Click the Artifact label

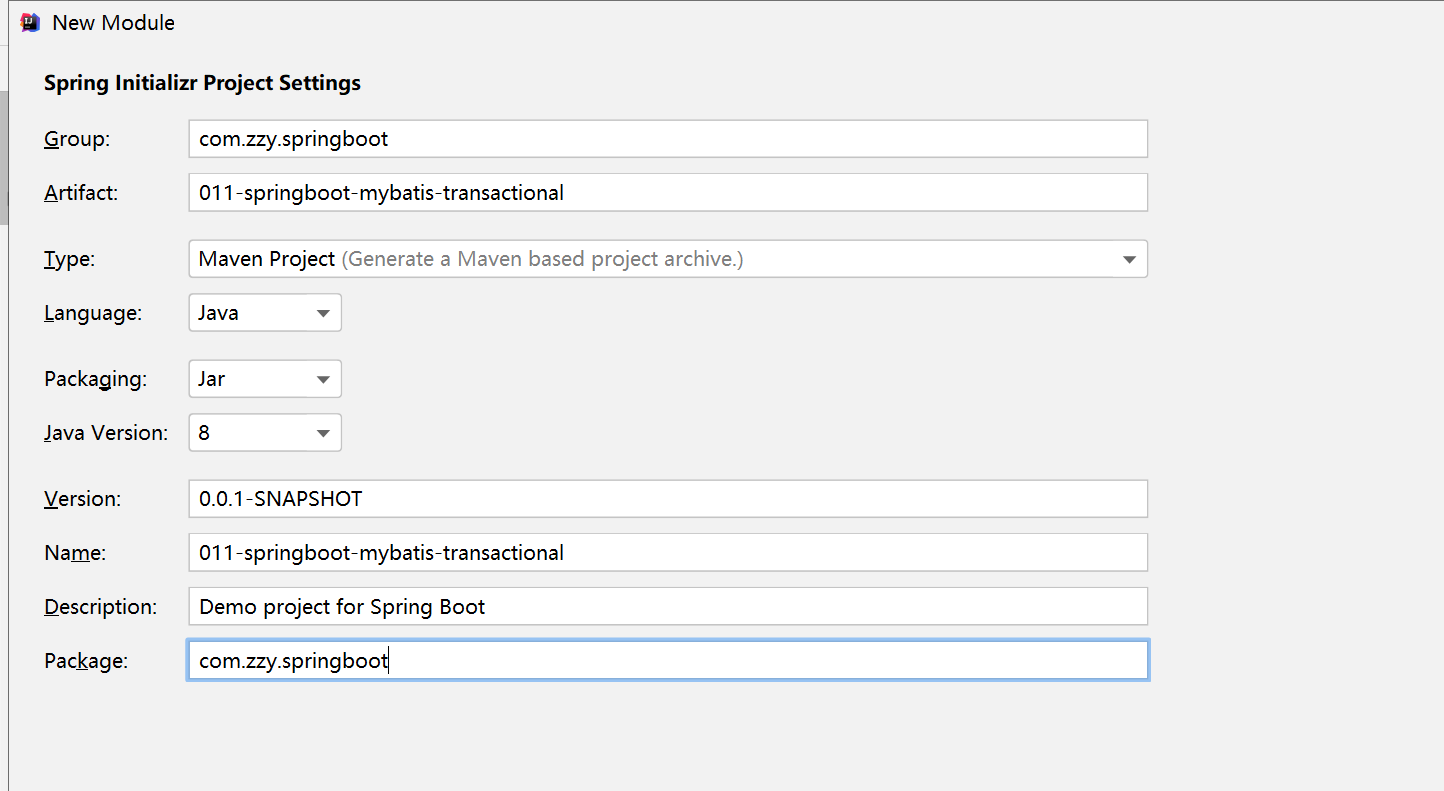point(80,194)
